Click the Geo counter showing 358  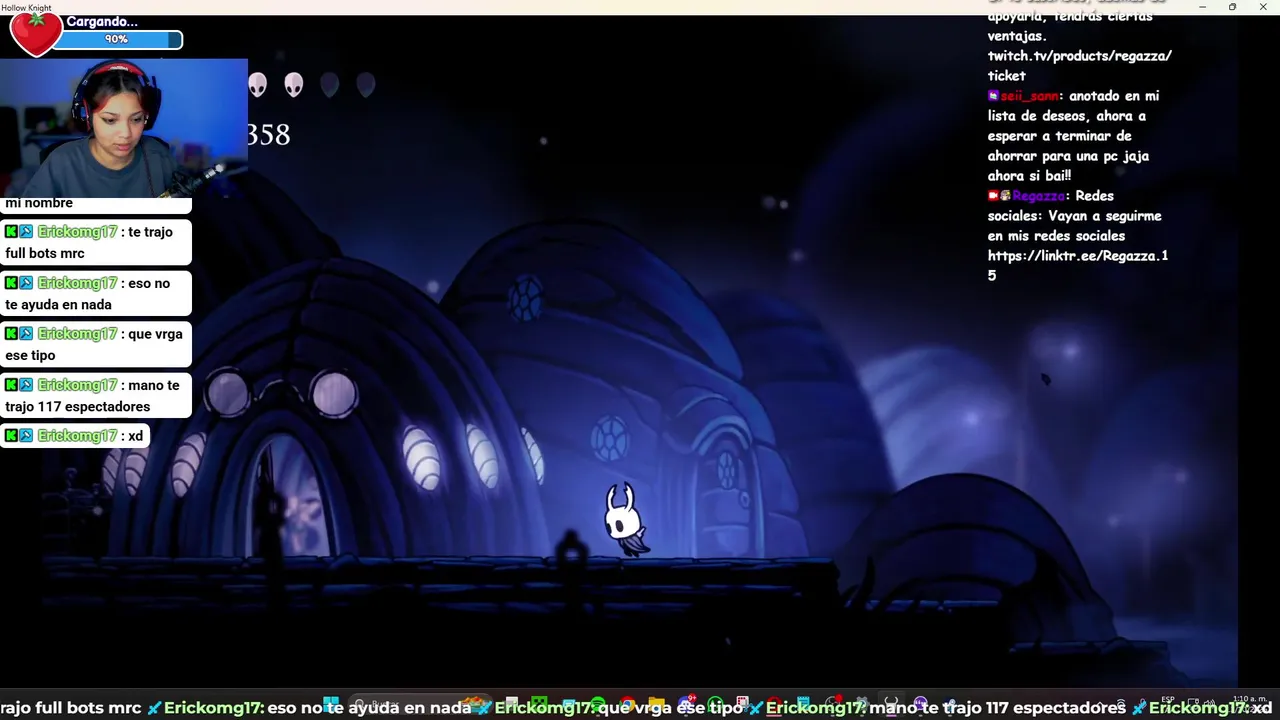coord(269,135)
